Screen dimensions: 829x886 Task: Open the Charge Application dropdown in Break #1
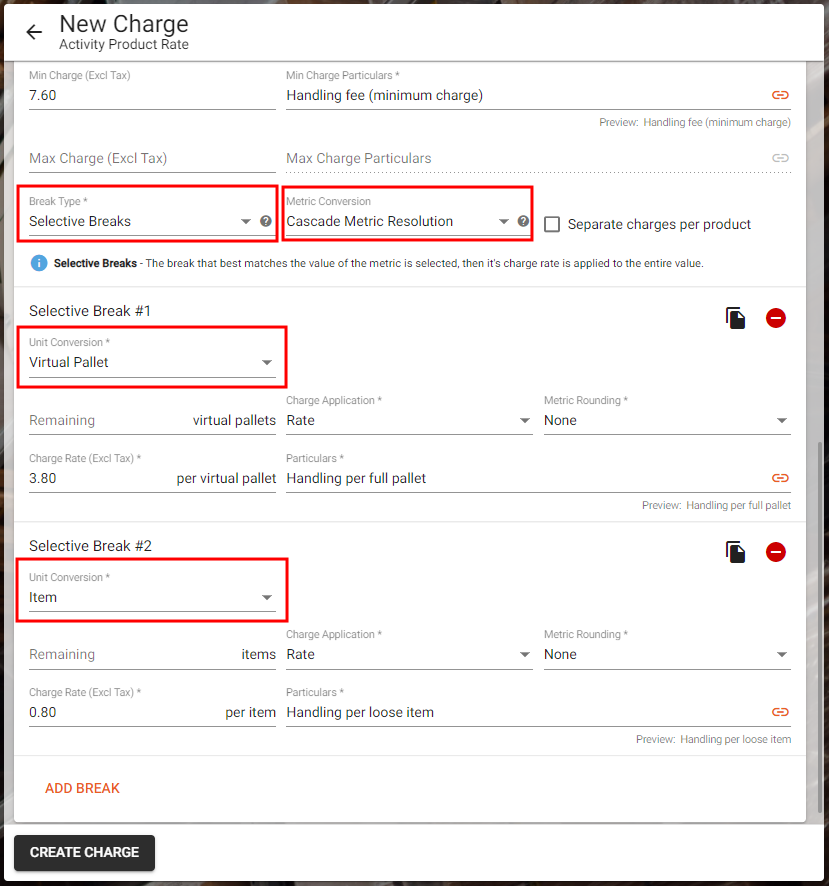tap(524, 420)
